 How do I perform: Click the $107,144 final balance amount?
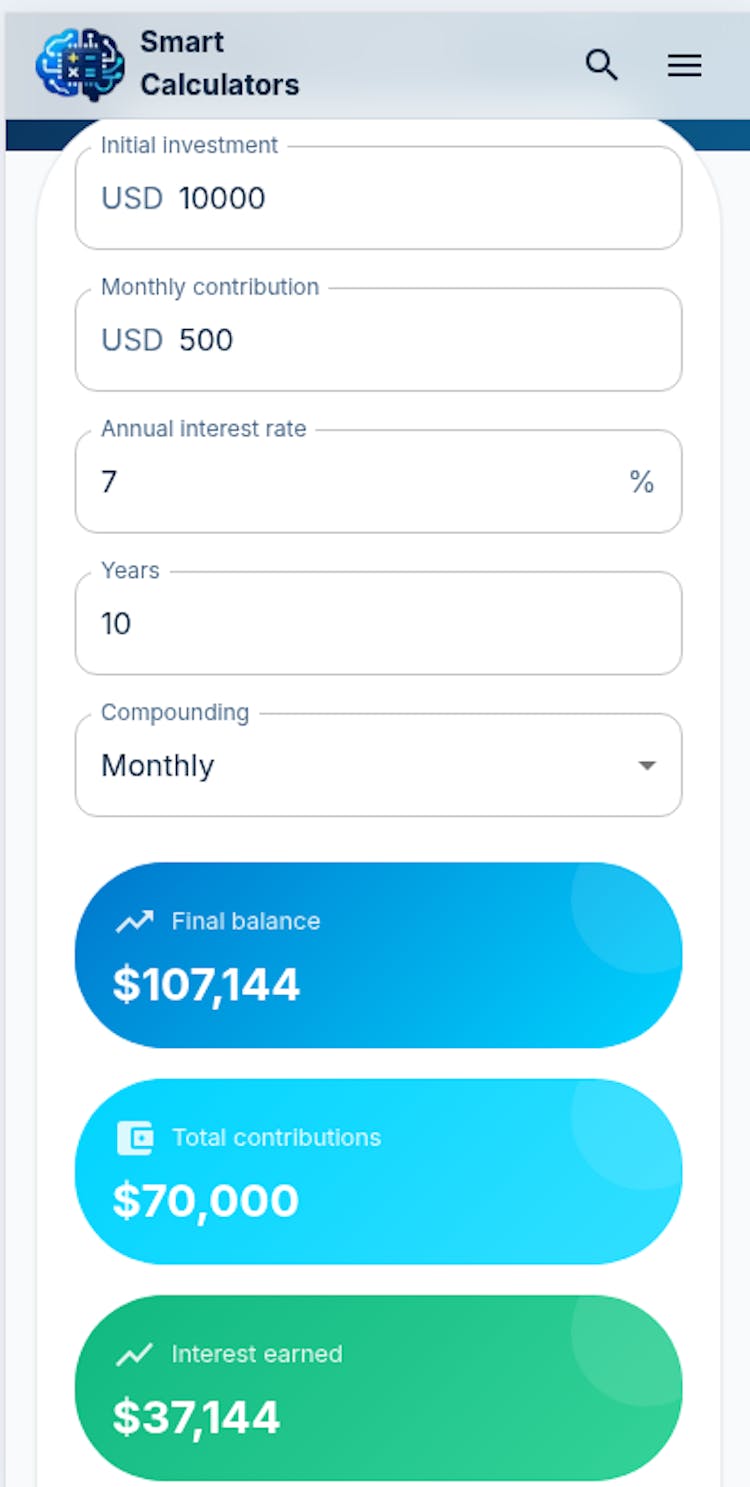pyautogui.click(x=206, y=985)
